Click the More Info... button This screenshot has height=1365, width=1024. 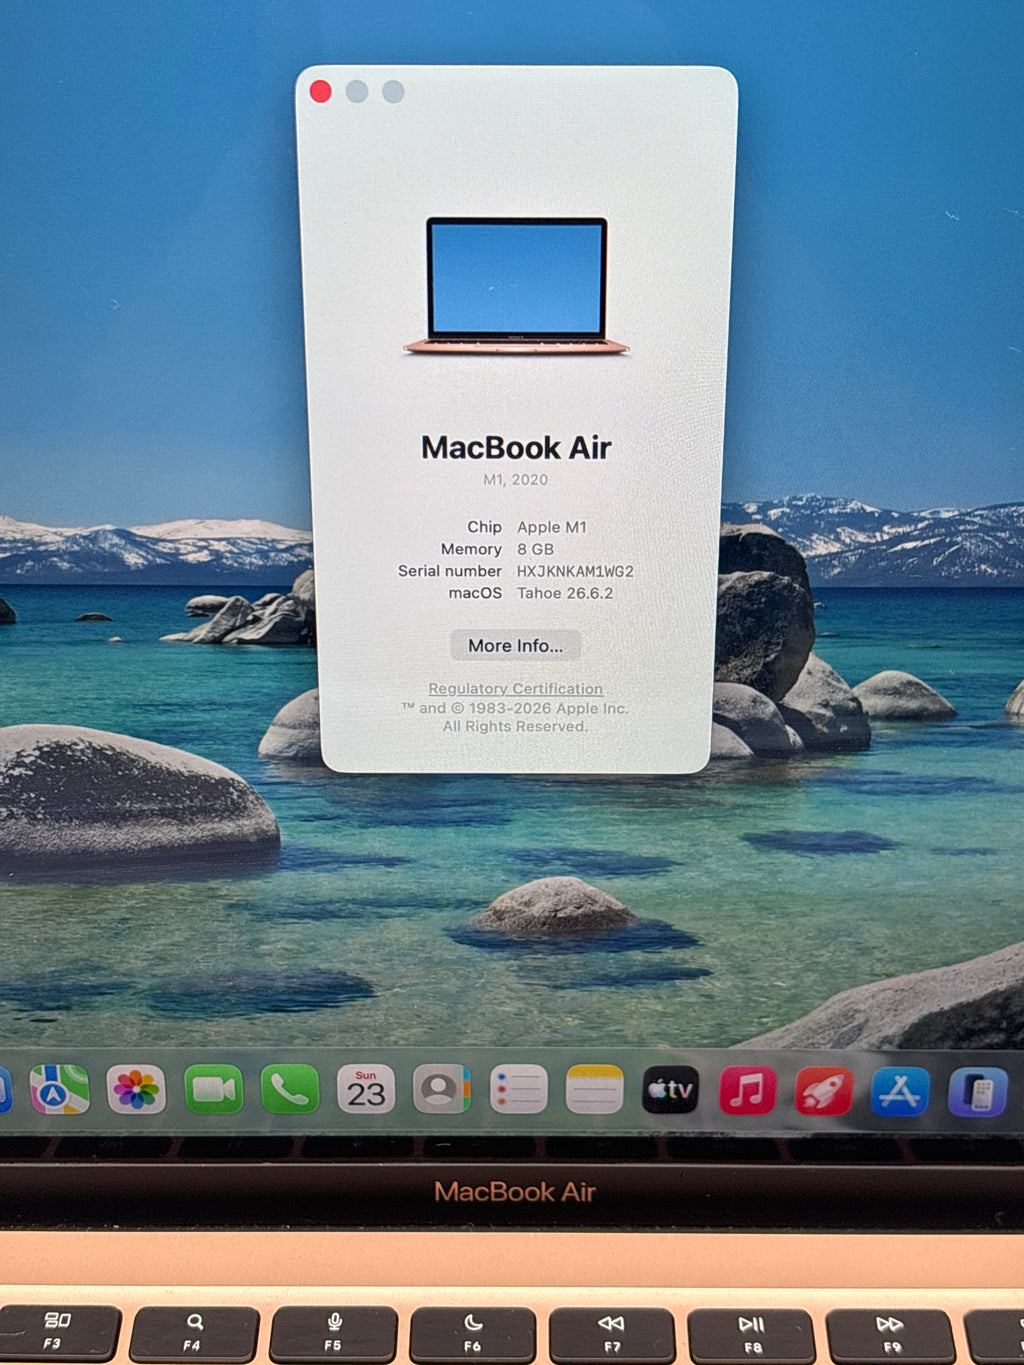click(x=516, y=646)
